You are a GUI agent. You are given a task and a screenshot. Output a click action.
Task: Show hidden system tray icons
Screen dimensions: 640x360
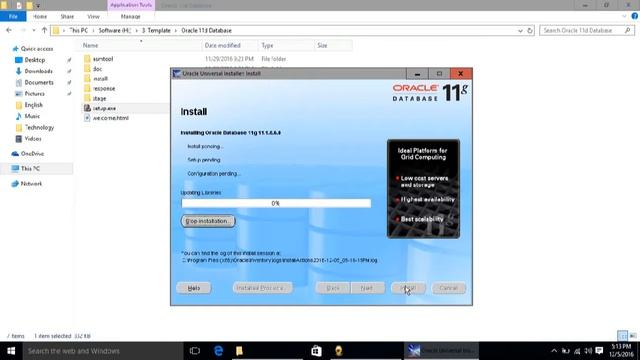[x=554, y=351]
